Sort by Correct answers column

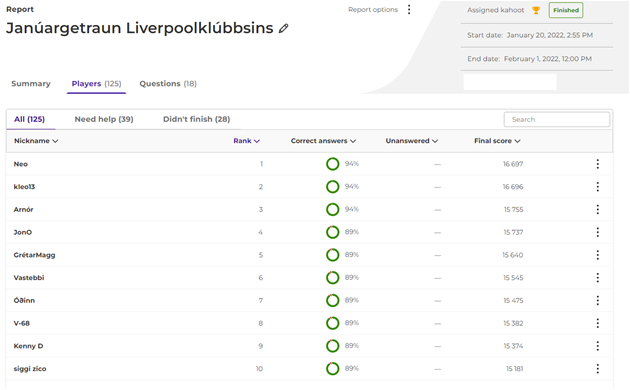tap(323, 141)
